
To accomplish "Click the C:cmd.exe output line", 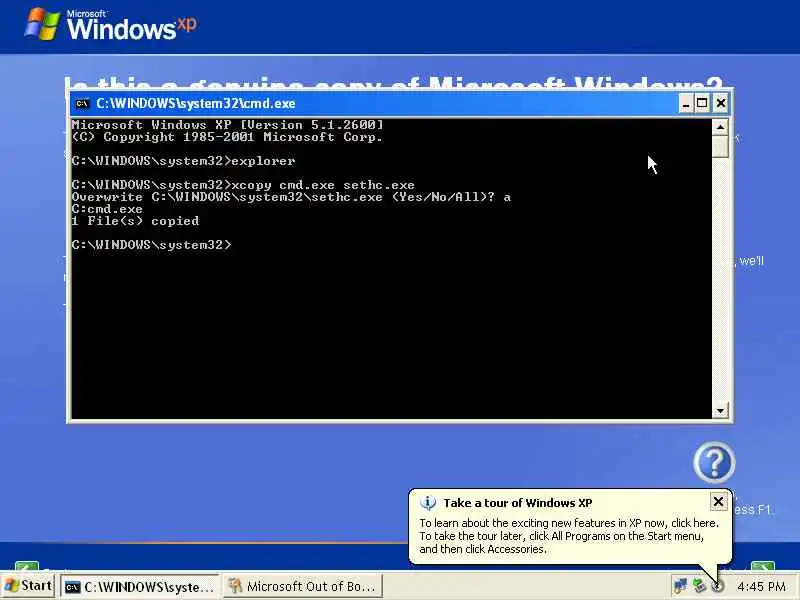I will [x=107, y=209].
